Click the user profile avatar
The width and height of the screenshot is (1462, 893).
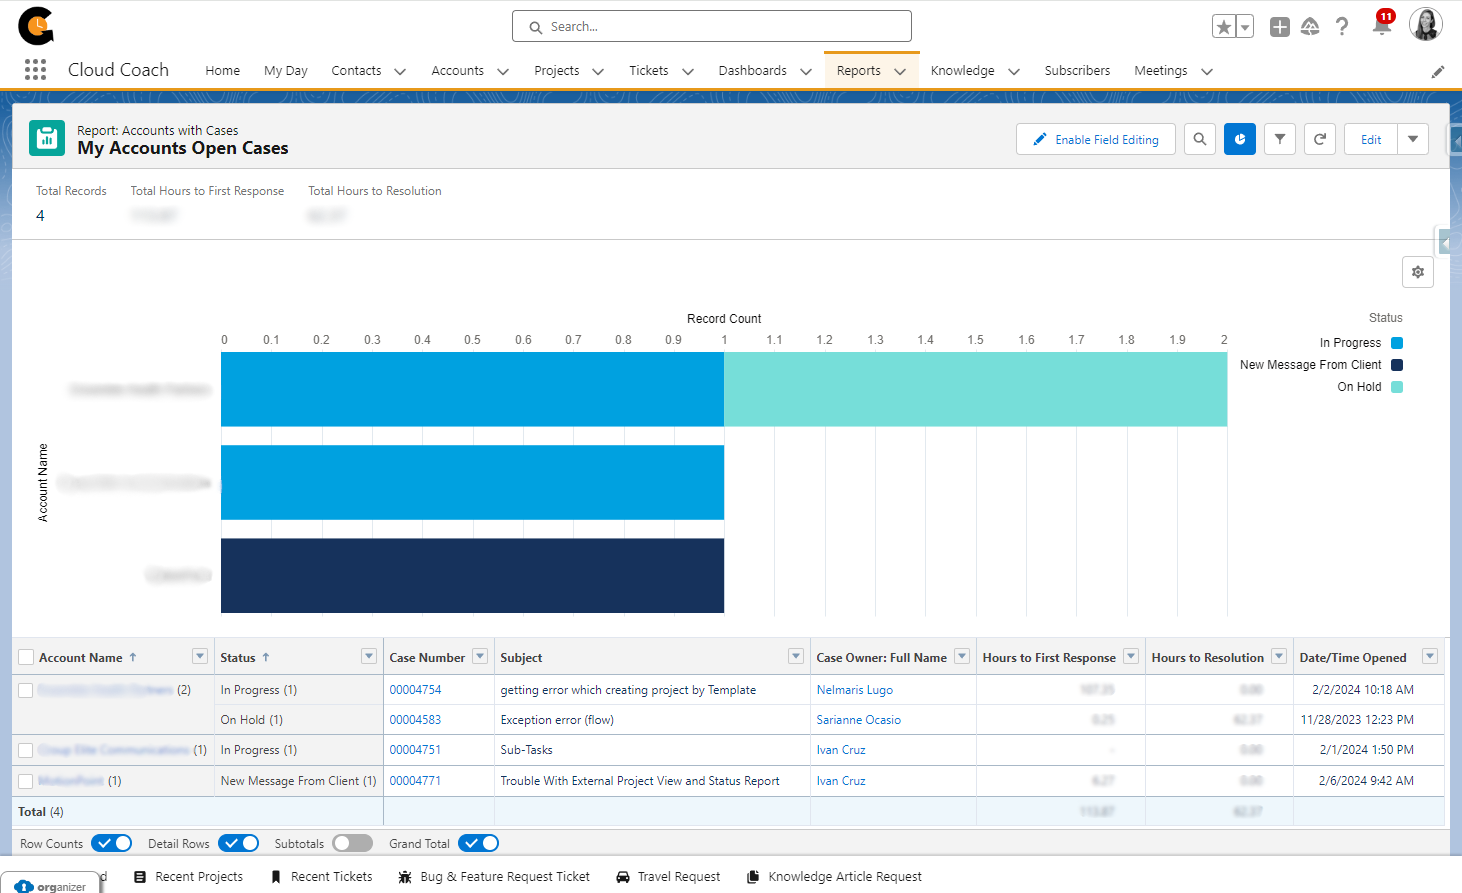(x=1426, y=25)
